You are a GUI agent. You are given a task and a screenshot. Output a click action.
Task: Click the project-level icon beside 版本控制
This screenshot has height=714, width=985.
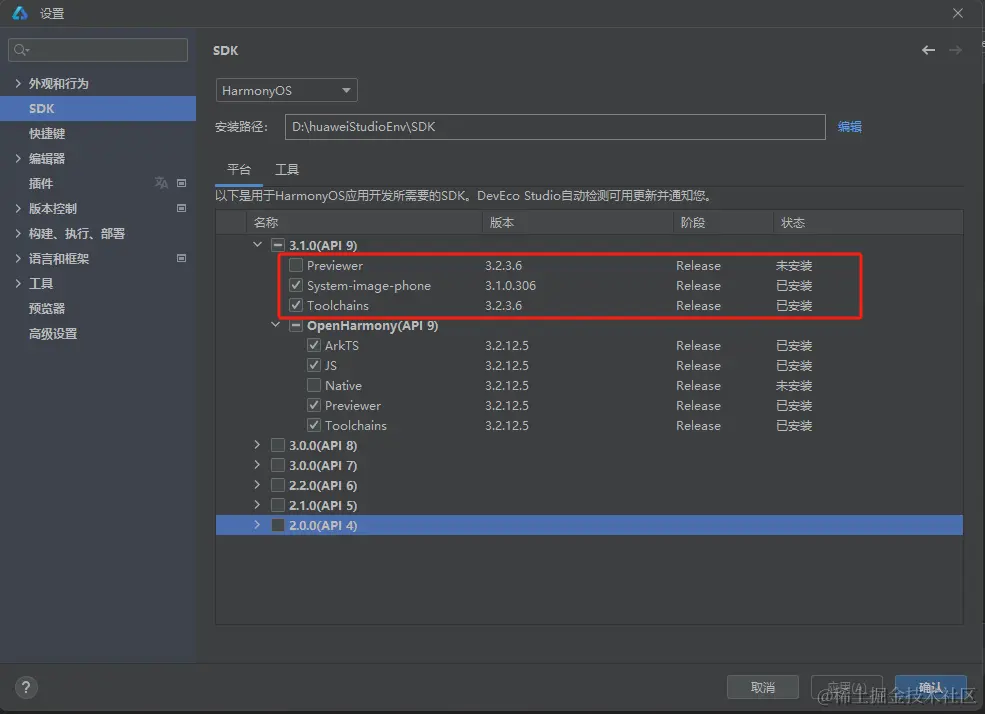click(x=182, y=208)
